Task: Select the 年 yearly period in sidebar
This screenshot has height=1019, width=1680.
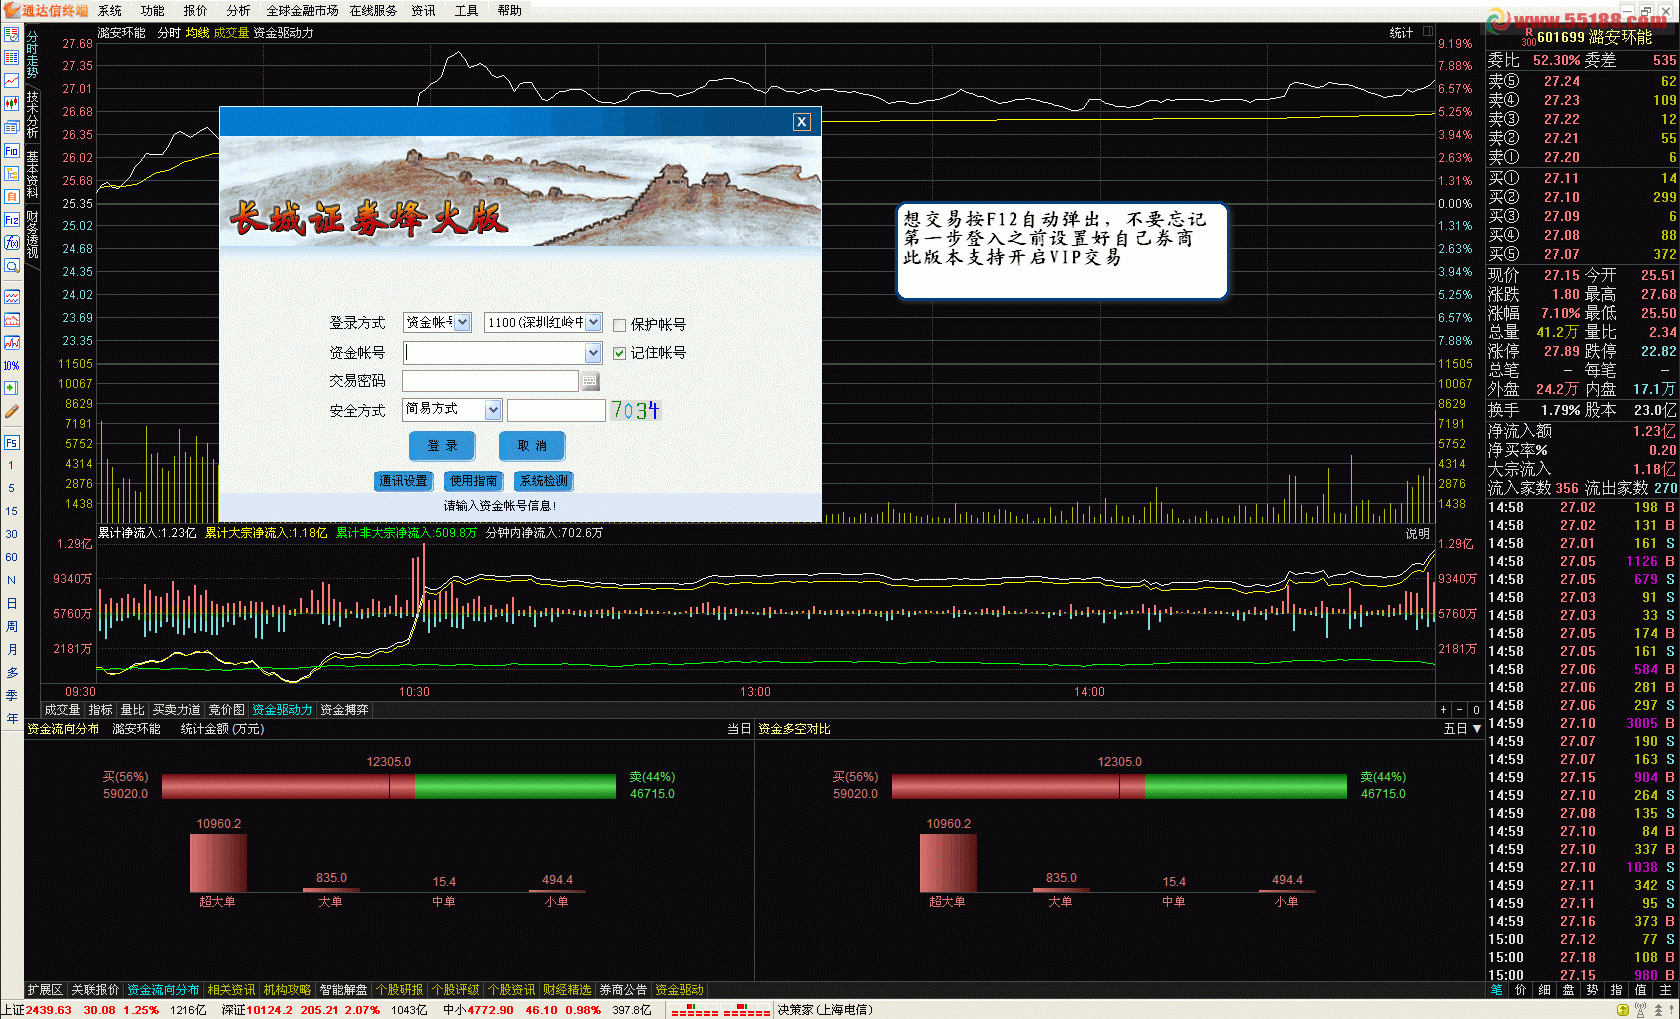Action: pyautogui.click(x=11, y=718)
